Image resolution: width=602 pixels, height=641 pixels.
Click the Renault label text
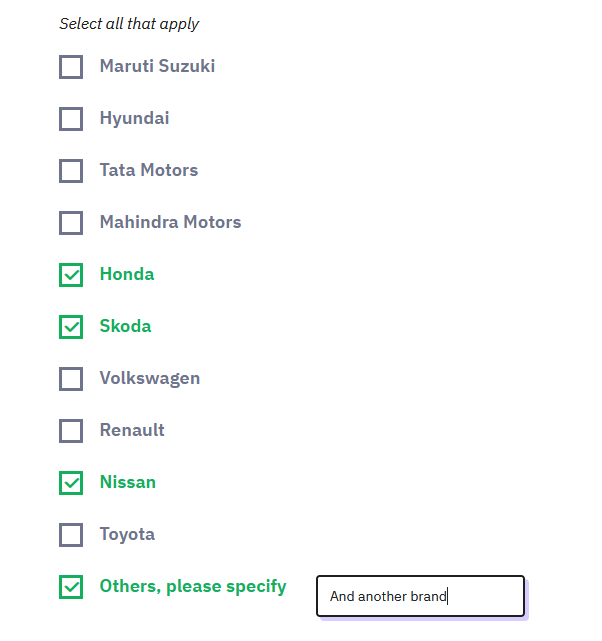[132, 430]
